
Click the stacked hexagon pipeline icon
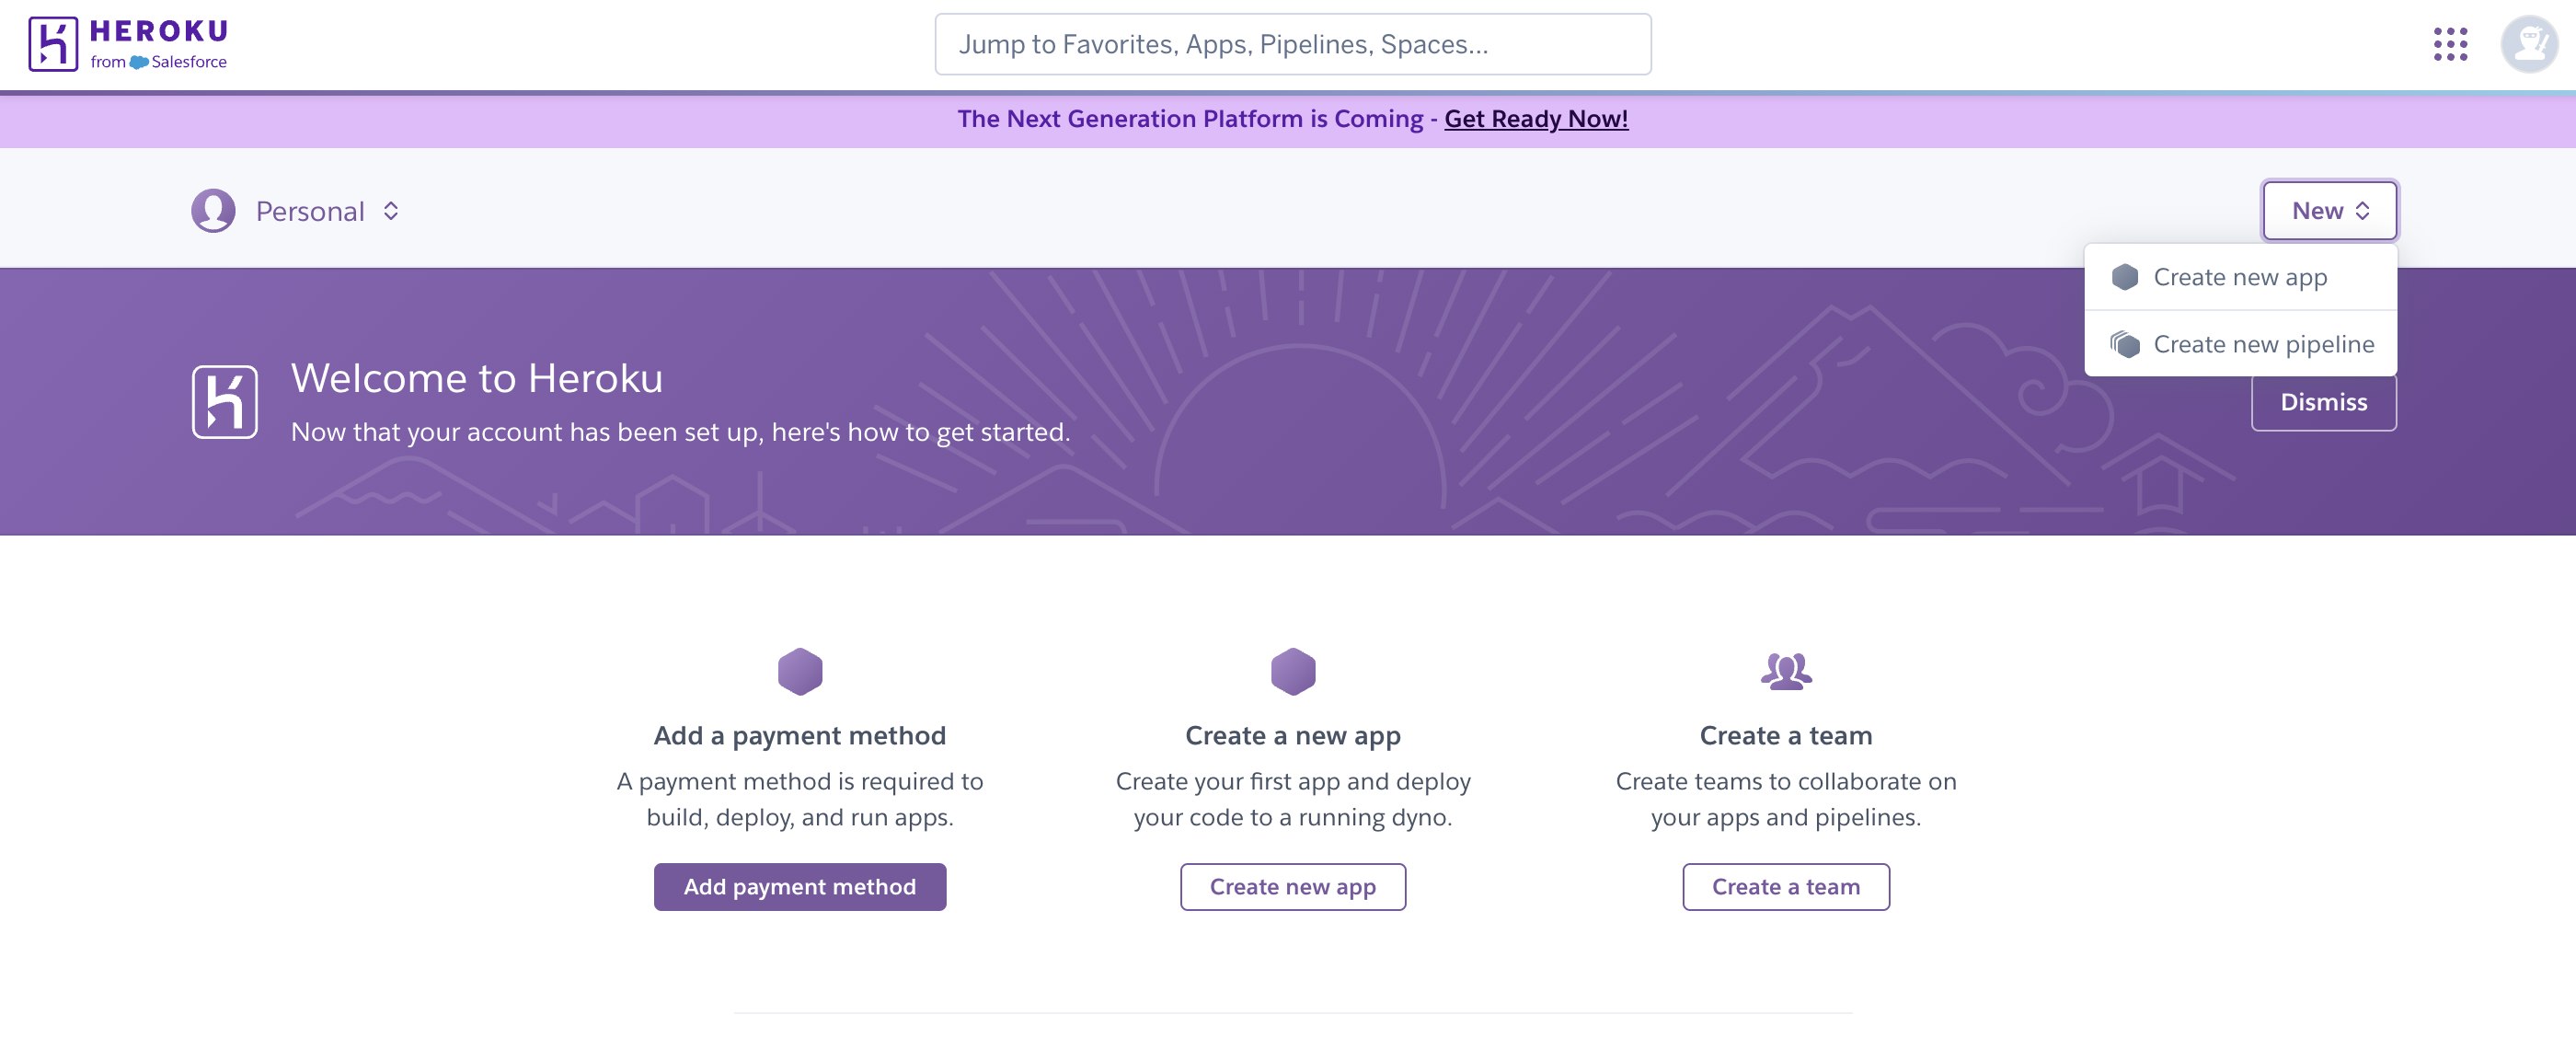tap(2124, 344)
